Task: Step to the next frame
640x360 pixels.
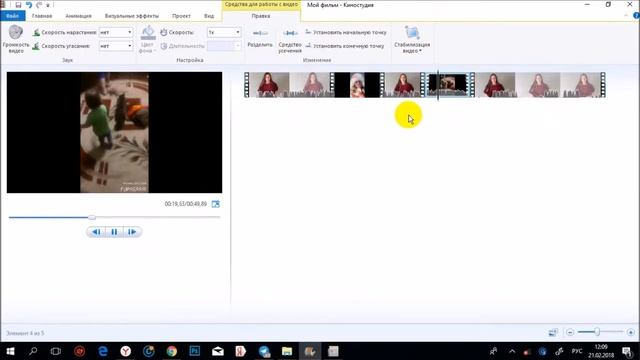Action: pyautogui.click(x=132, y=232)
